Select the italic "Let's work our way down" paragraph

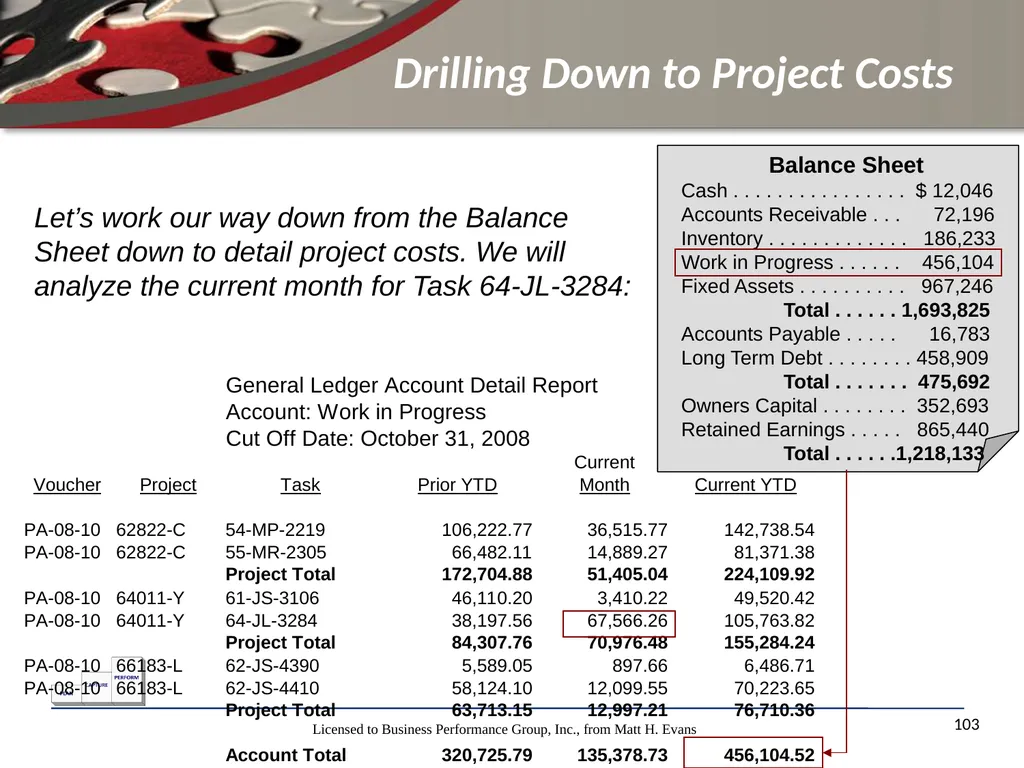tap(333, 252)
